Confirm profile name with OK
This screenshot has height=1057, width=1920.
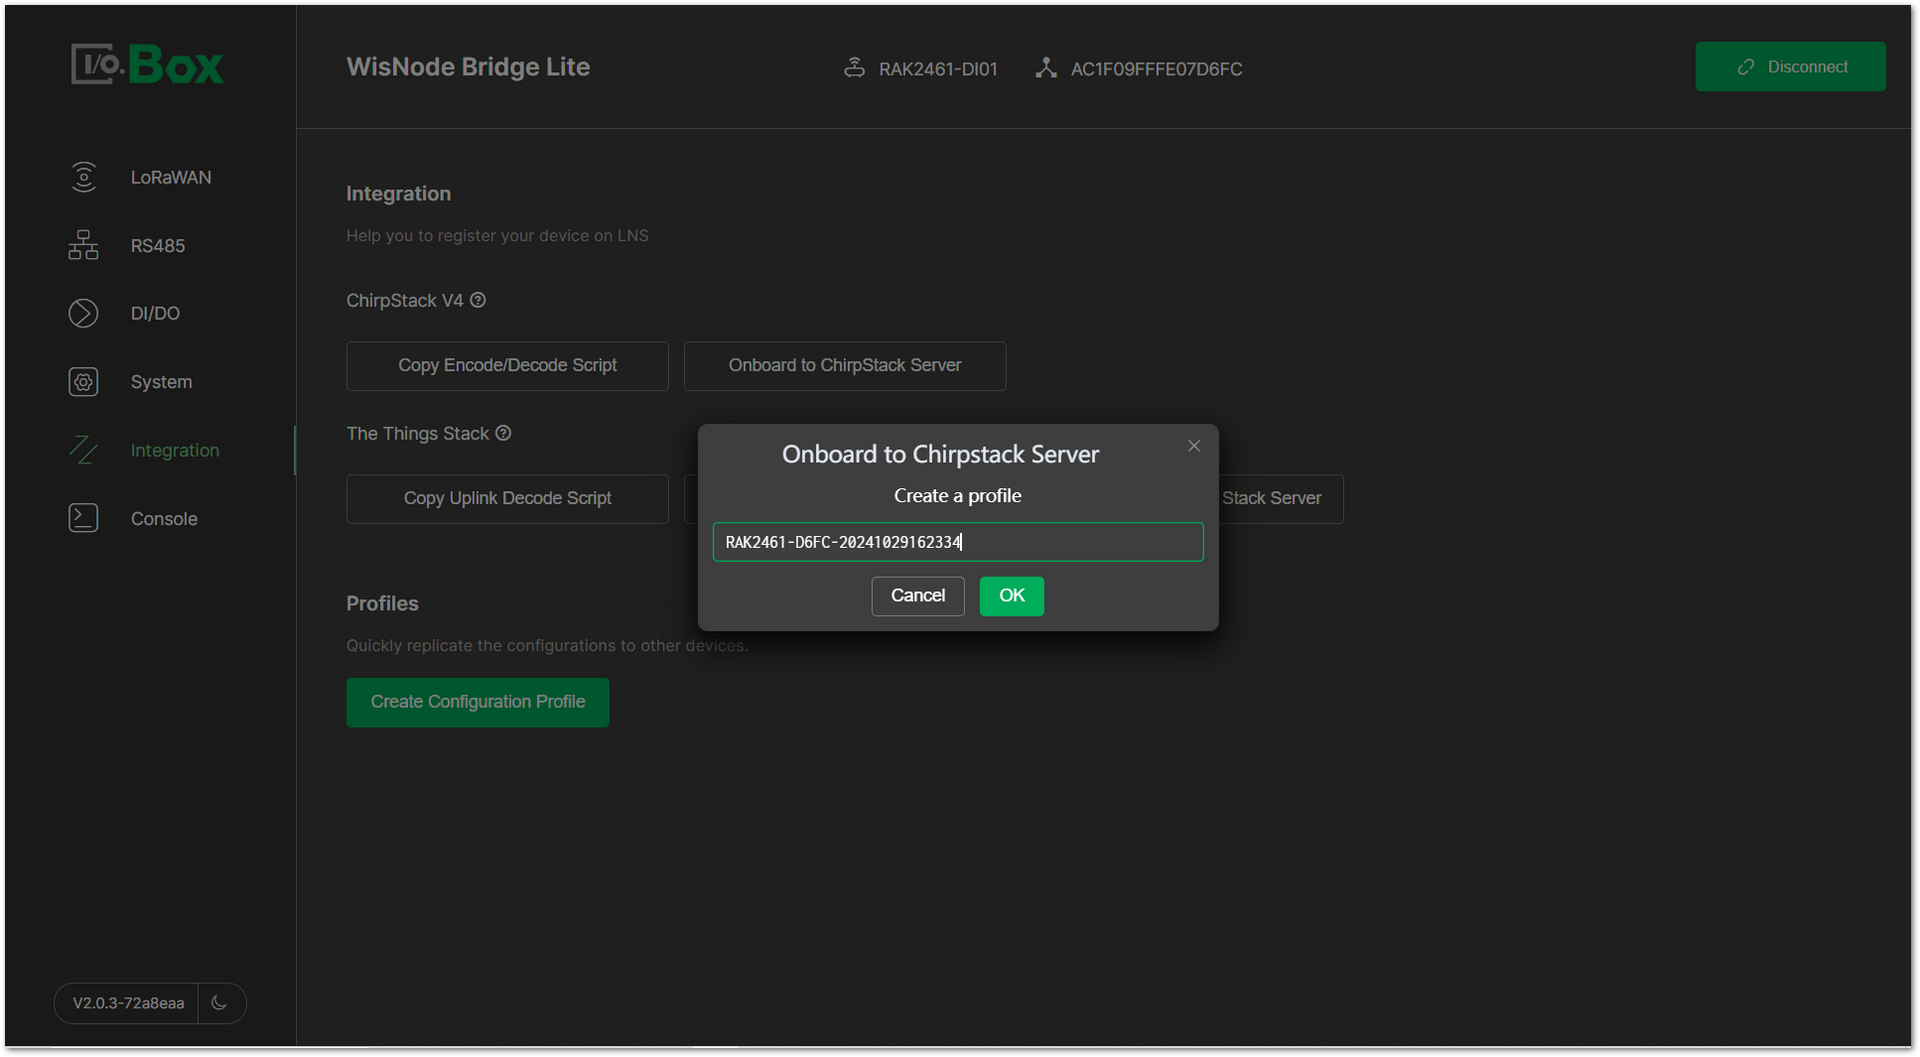click(1012, 596)
